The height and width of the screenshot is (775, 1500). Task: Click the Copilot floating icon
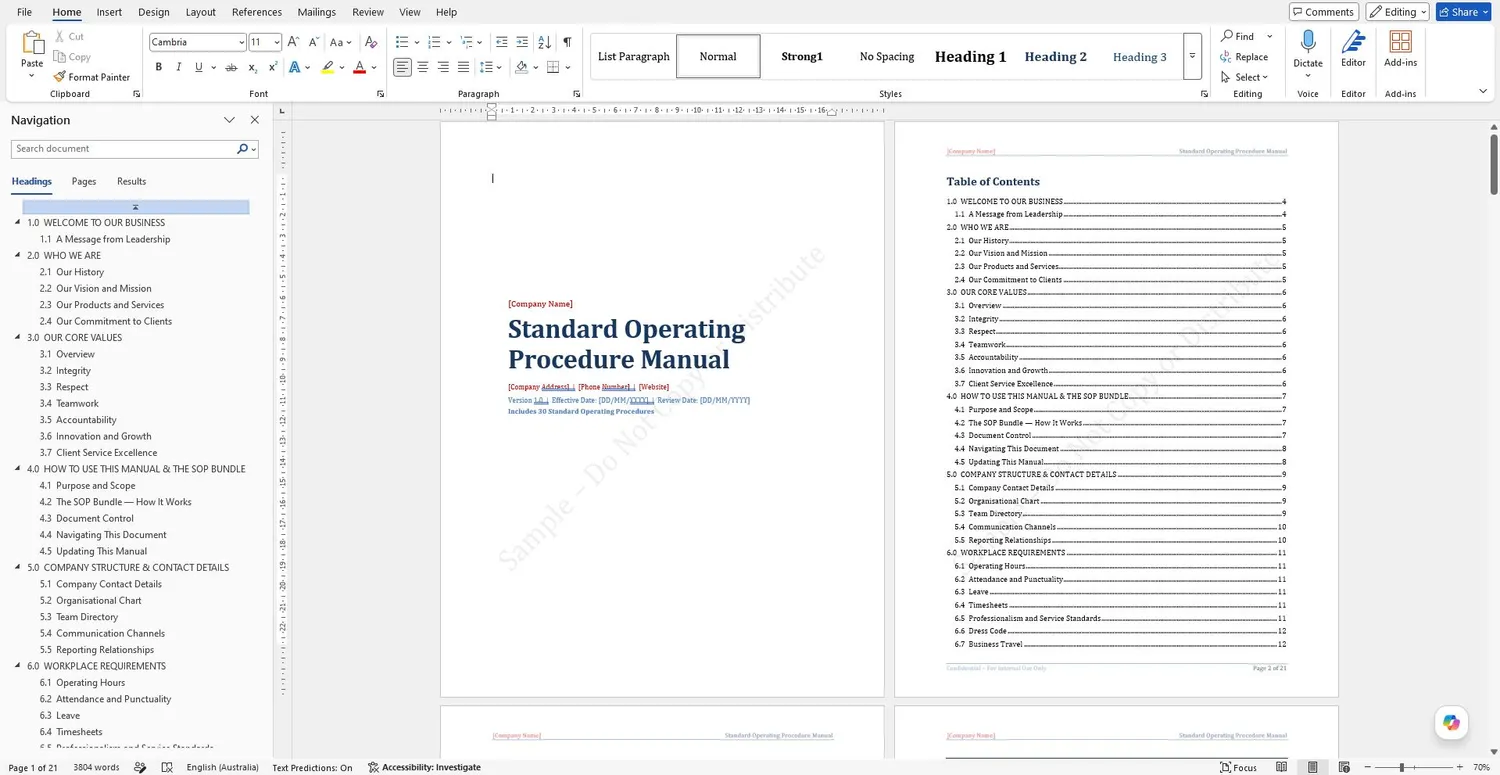(1451, 722)
